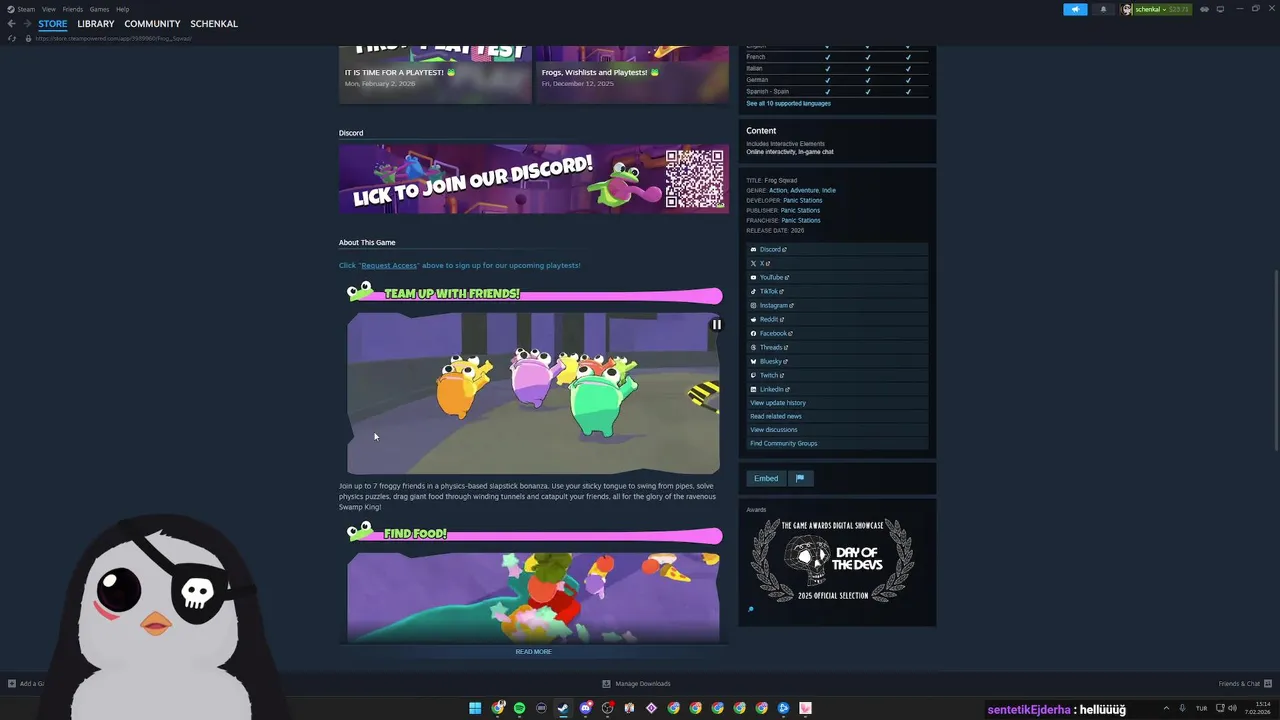This screenshot has width=1280, height=720.
Task: Switch to the COMMUNITY tab
Action: pos(152,23)
